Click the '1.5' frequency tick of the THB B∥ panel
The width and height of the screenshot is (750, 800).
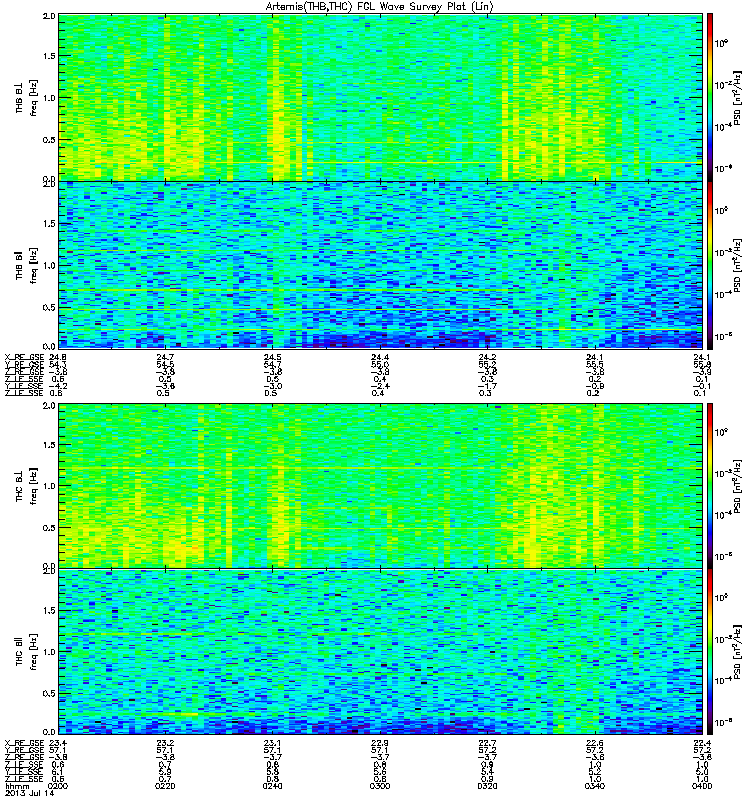pyautogui.click(x=49, y=223)
